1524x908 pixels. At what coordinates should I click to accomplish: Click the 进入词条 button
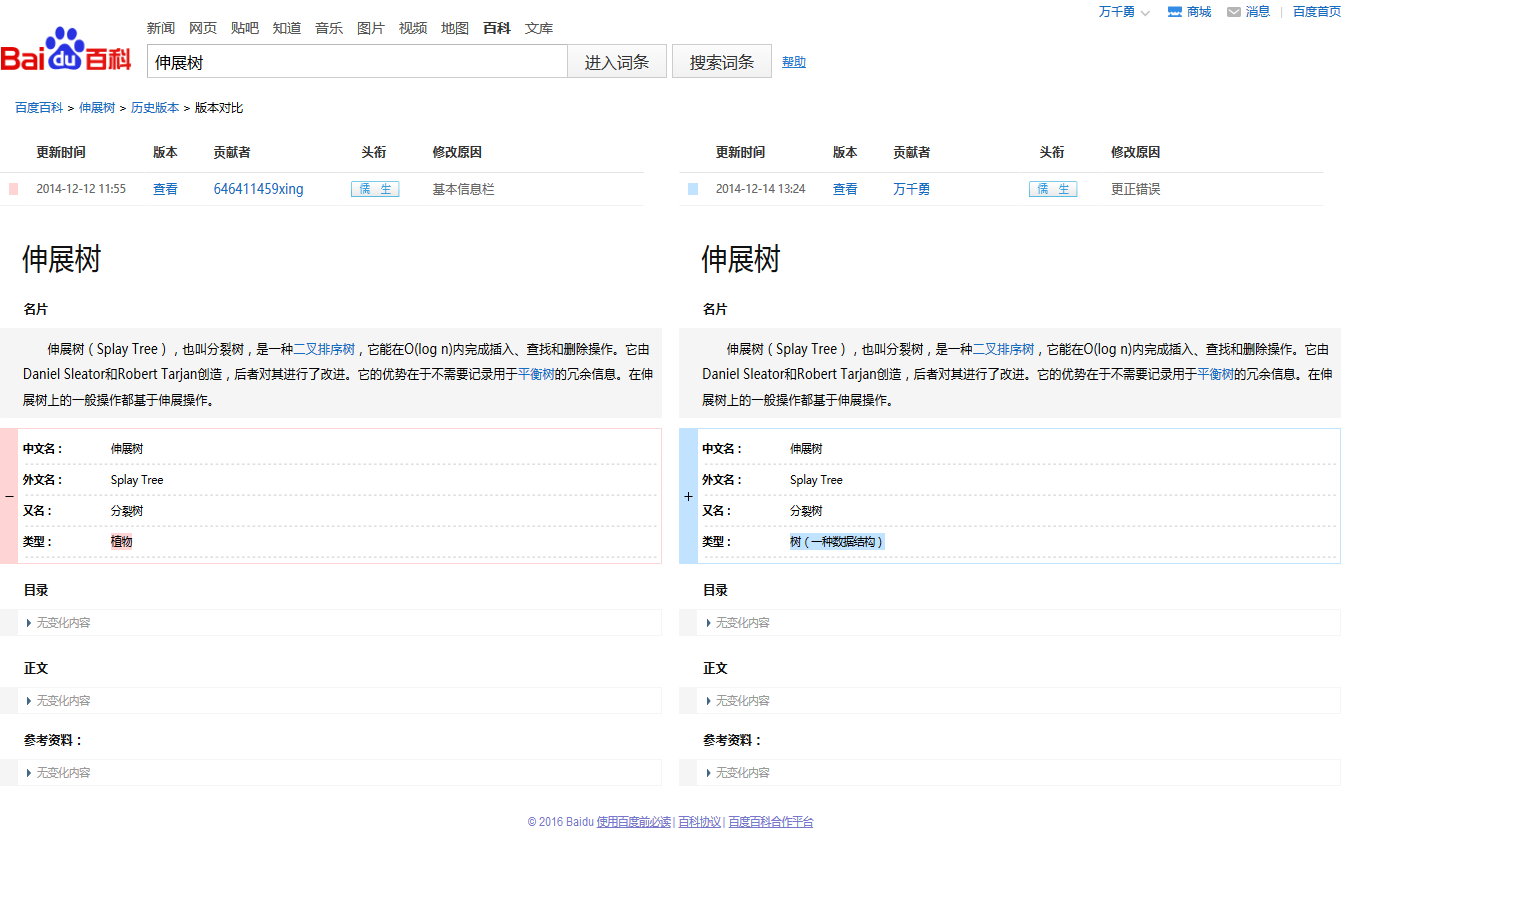[x=617, y=61]
